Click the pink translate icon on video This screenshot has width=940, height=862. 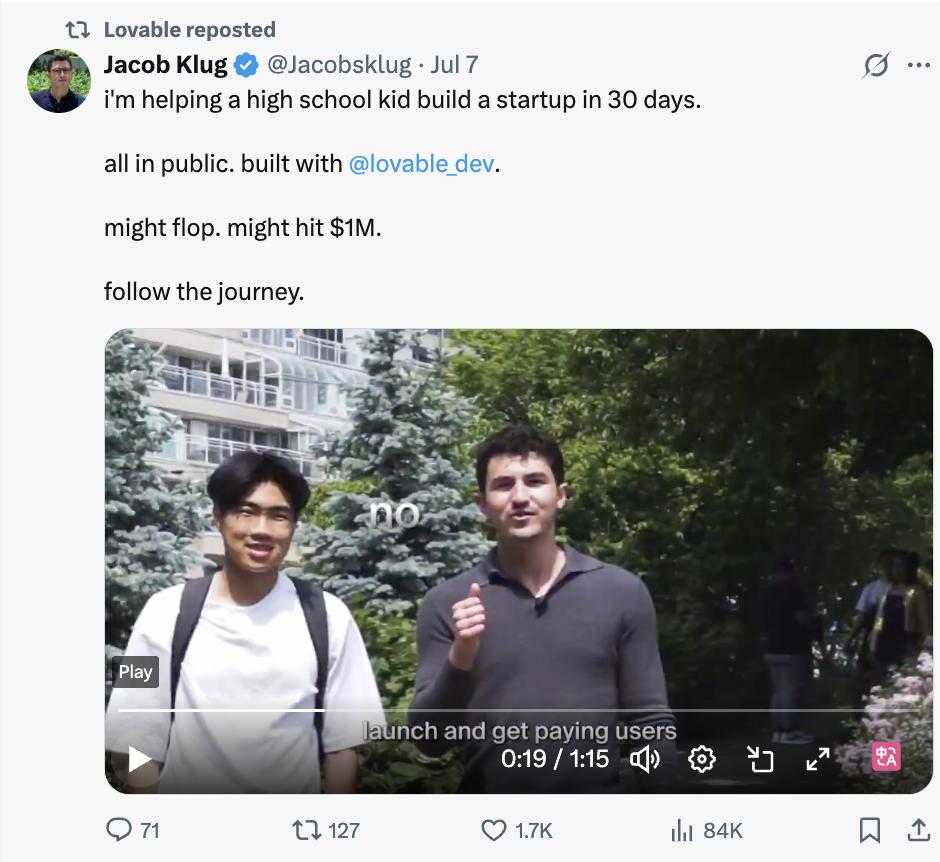tap(886, 757)
